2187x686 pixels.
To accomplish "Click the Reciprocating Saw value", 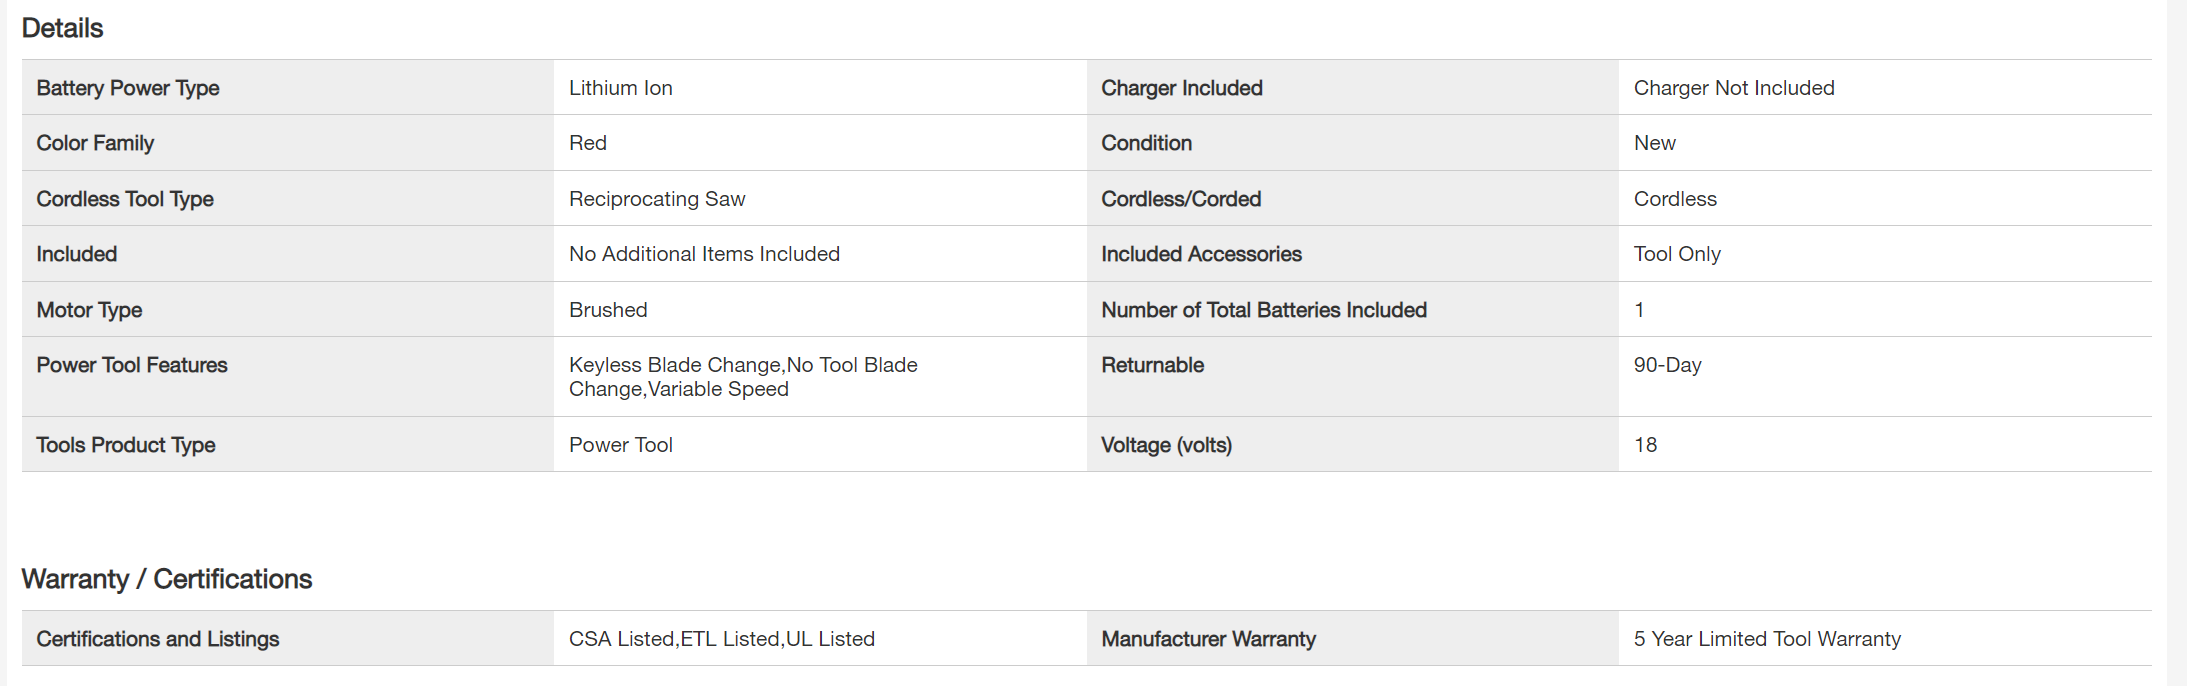I will [x=657, y=199].
